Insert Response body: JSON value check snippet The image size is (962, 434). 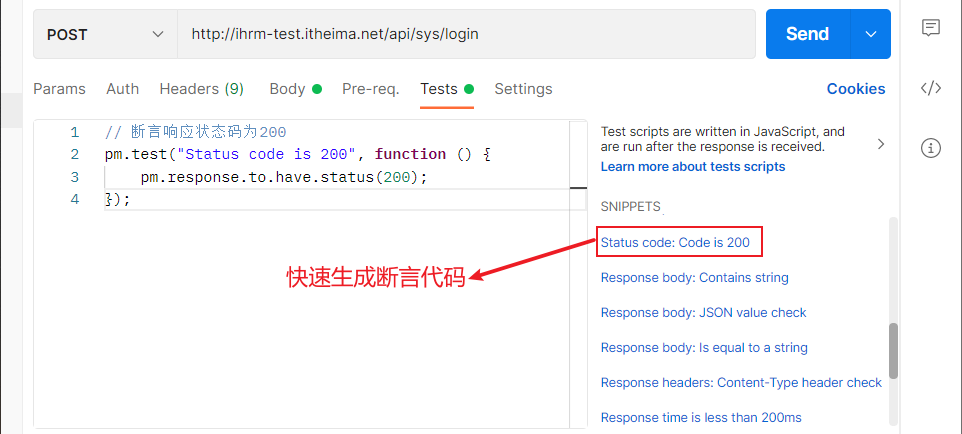pyautogui.click(x=703, y=312)
